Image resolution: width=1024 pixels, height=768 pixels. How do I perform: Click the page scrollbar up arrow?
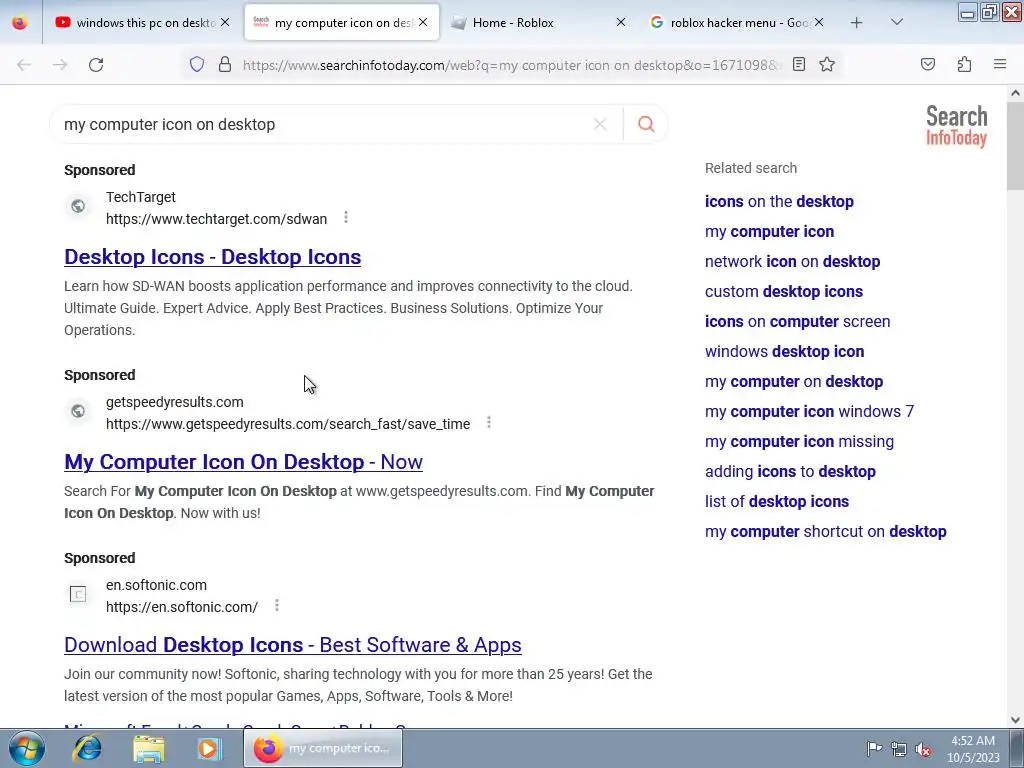1015,93
